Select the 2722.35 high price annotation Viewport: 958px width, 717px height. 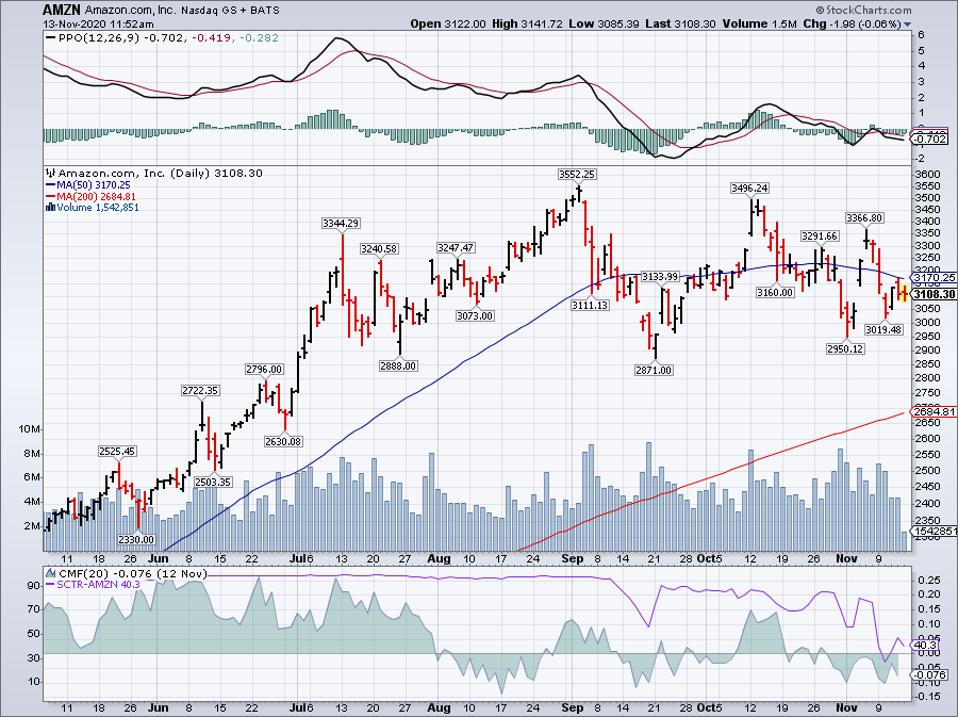click(200, 390)
